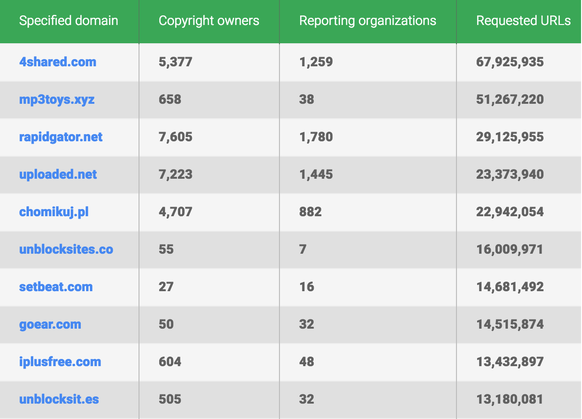The height and width of the screenshot is (419, 582).
Task: Open the mp3toys.xyz domain link
Action: click(x=57, y=99)
